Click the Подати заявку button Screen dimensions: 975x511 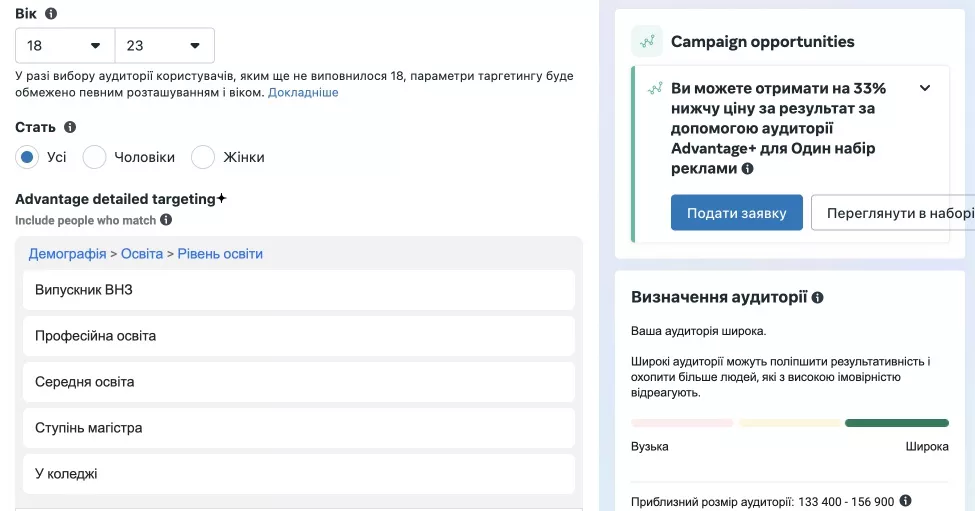(737, 213)
